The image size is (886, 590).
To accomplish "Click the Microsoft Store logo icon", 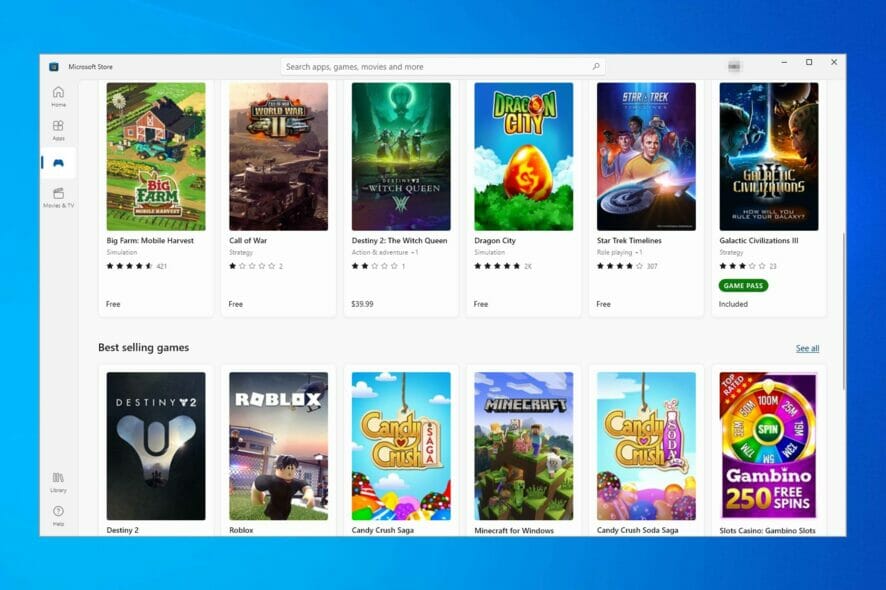I will pyautogui.click(x=54, y=67).
